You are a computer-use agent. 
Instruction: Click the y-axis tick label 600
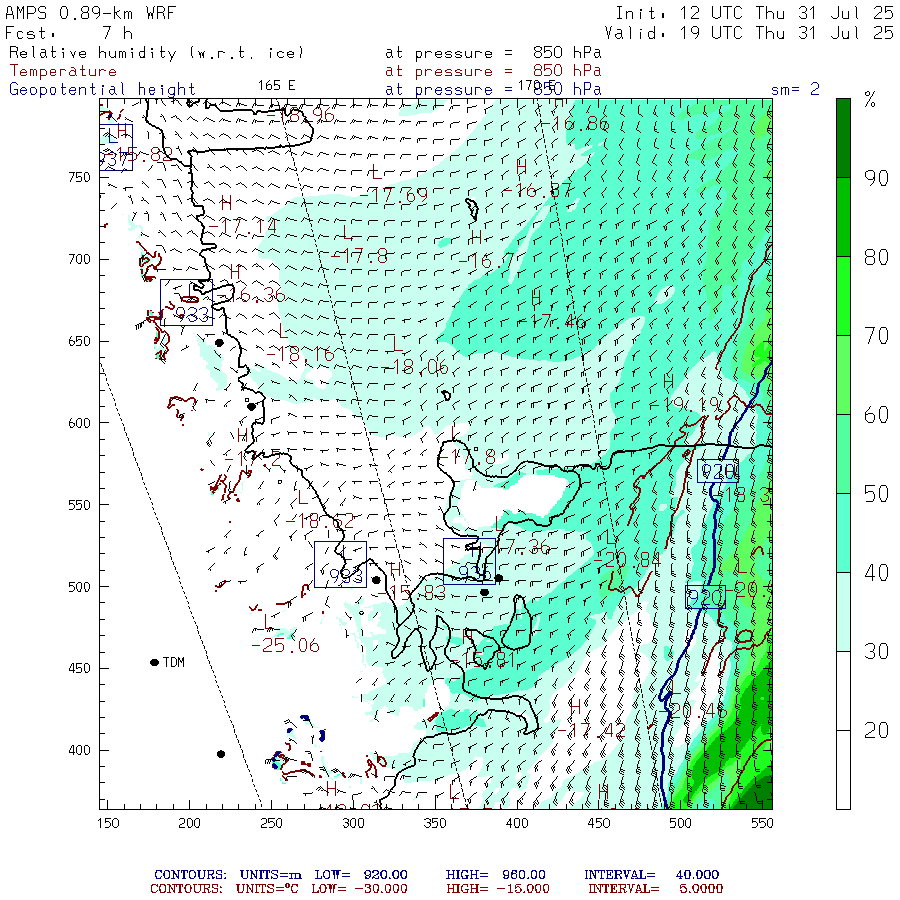[79, 423]
